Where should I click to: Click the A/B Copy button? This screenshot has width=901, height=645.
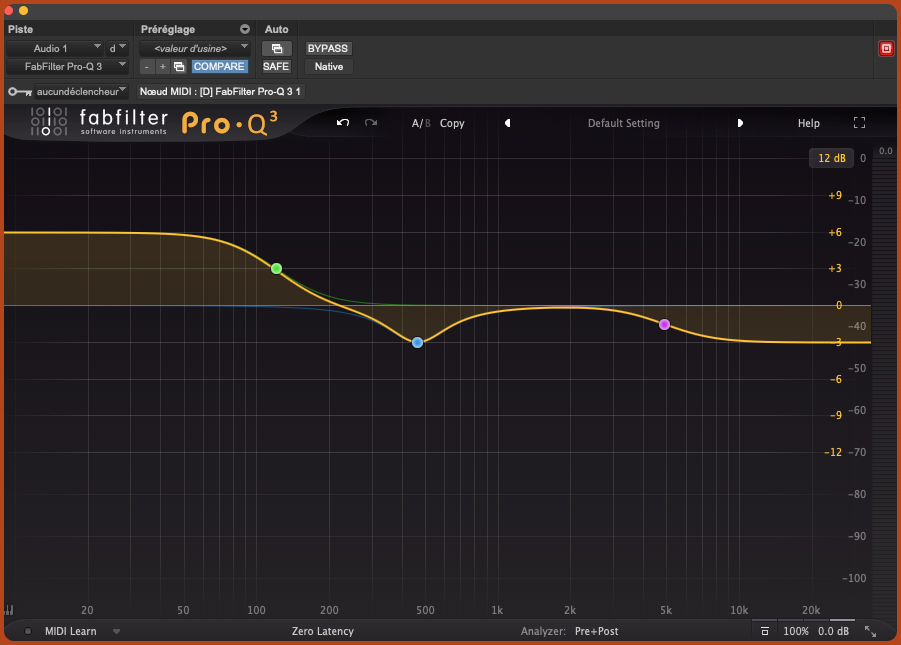click(x=452, y=123)
